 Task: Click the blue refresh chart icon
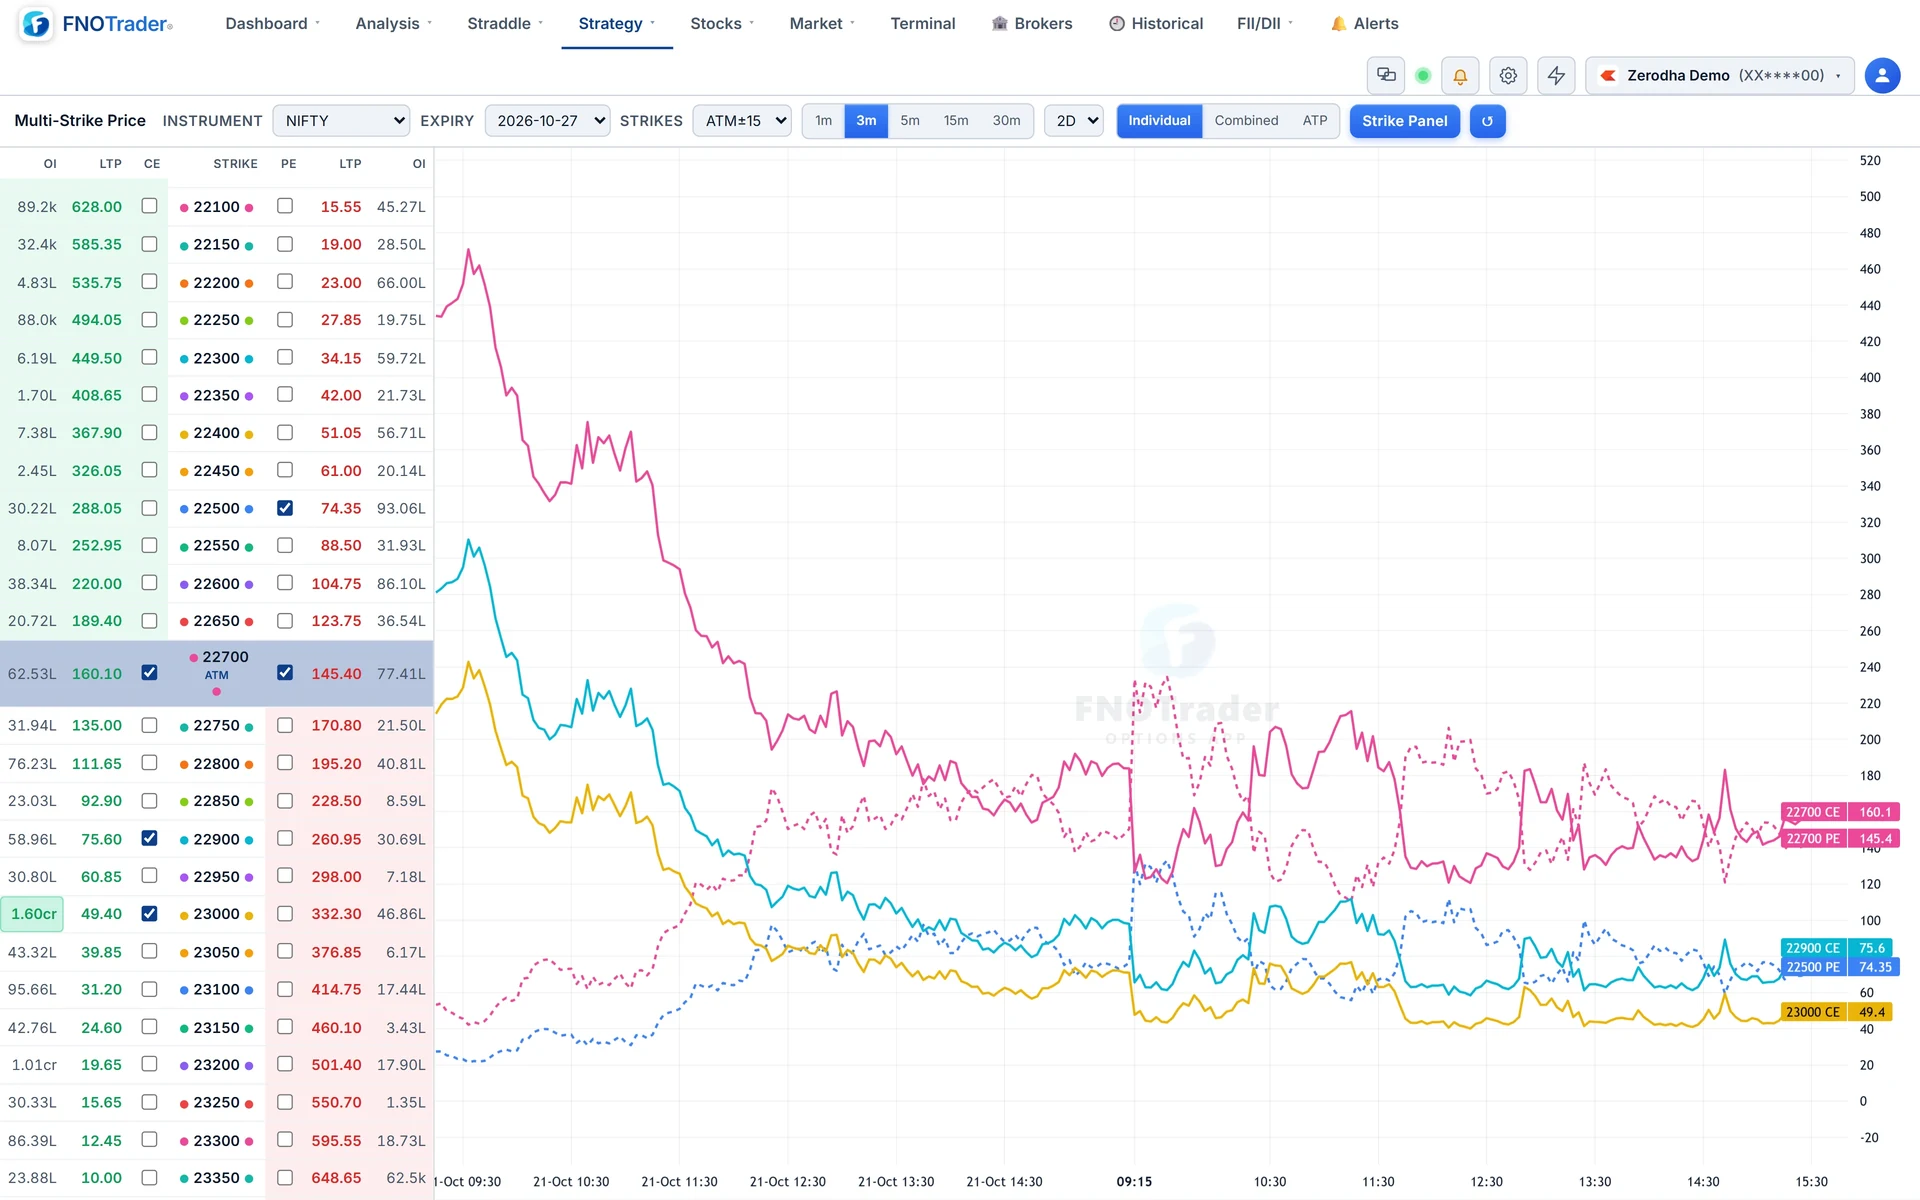1487,121
